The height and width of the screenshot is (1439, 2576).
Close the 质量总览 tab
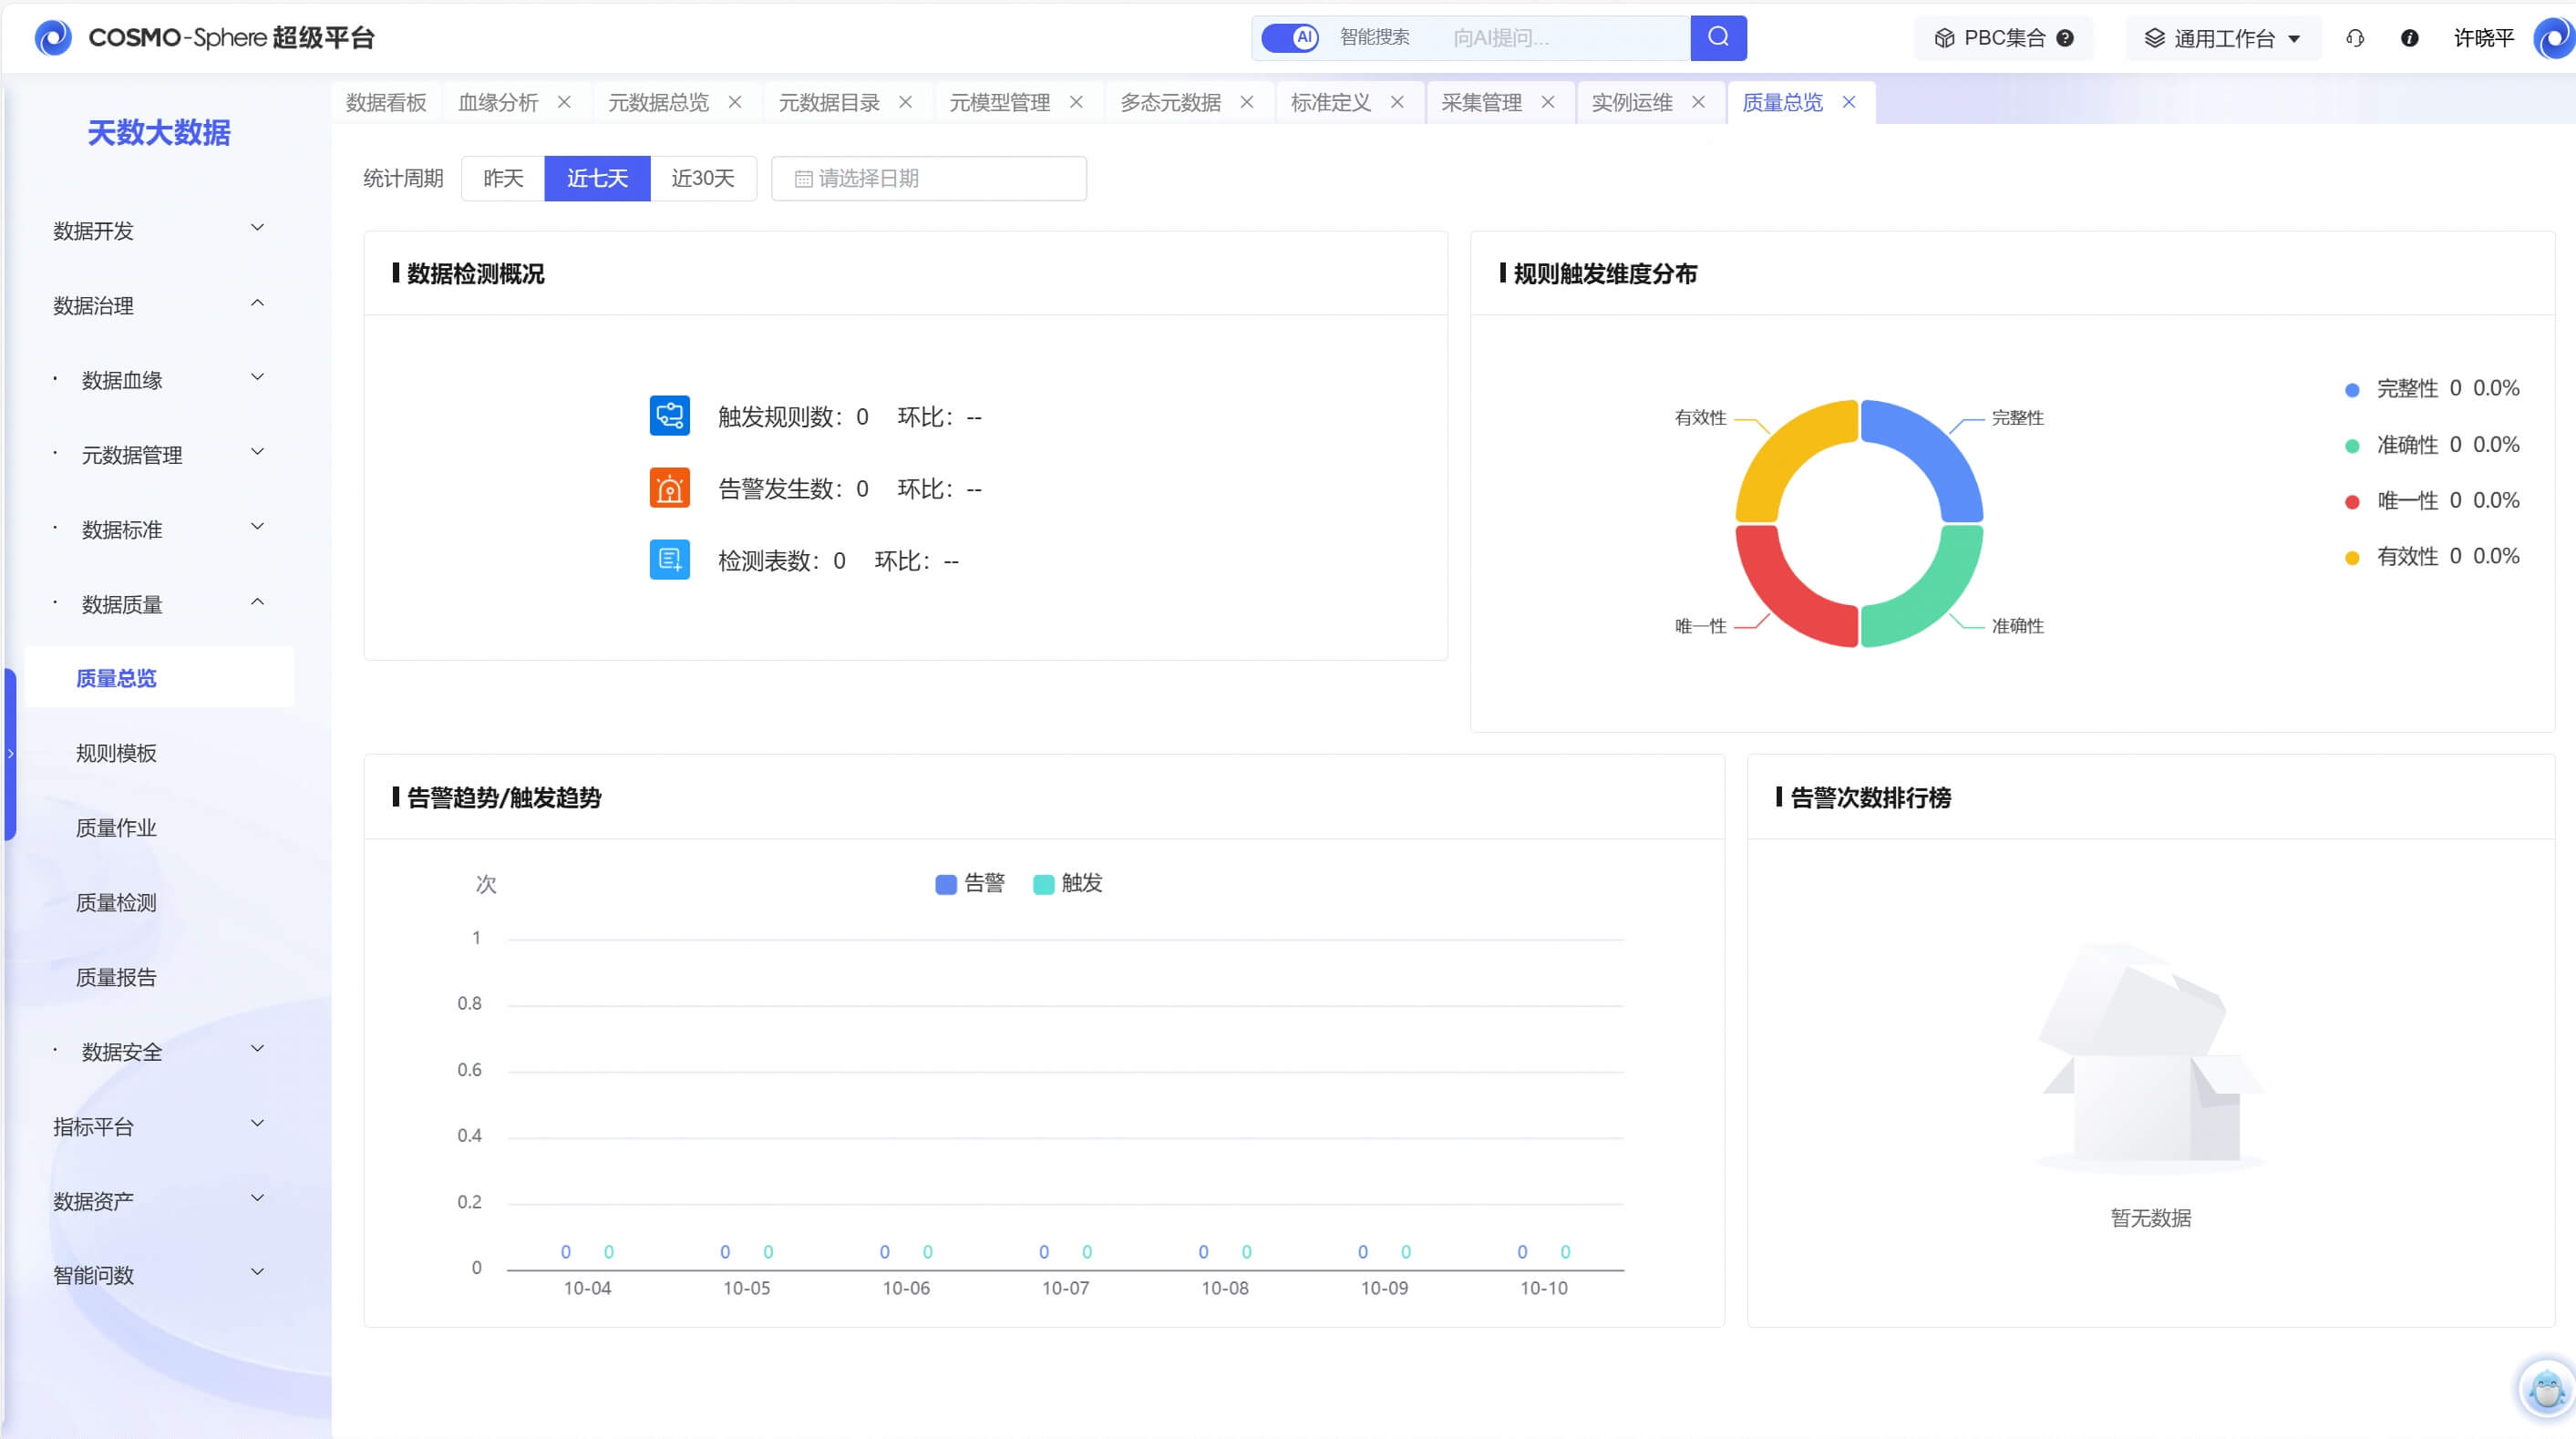(x=1849, y=102)
